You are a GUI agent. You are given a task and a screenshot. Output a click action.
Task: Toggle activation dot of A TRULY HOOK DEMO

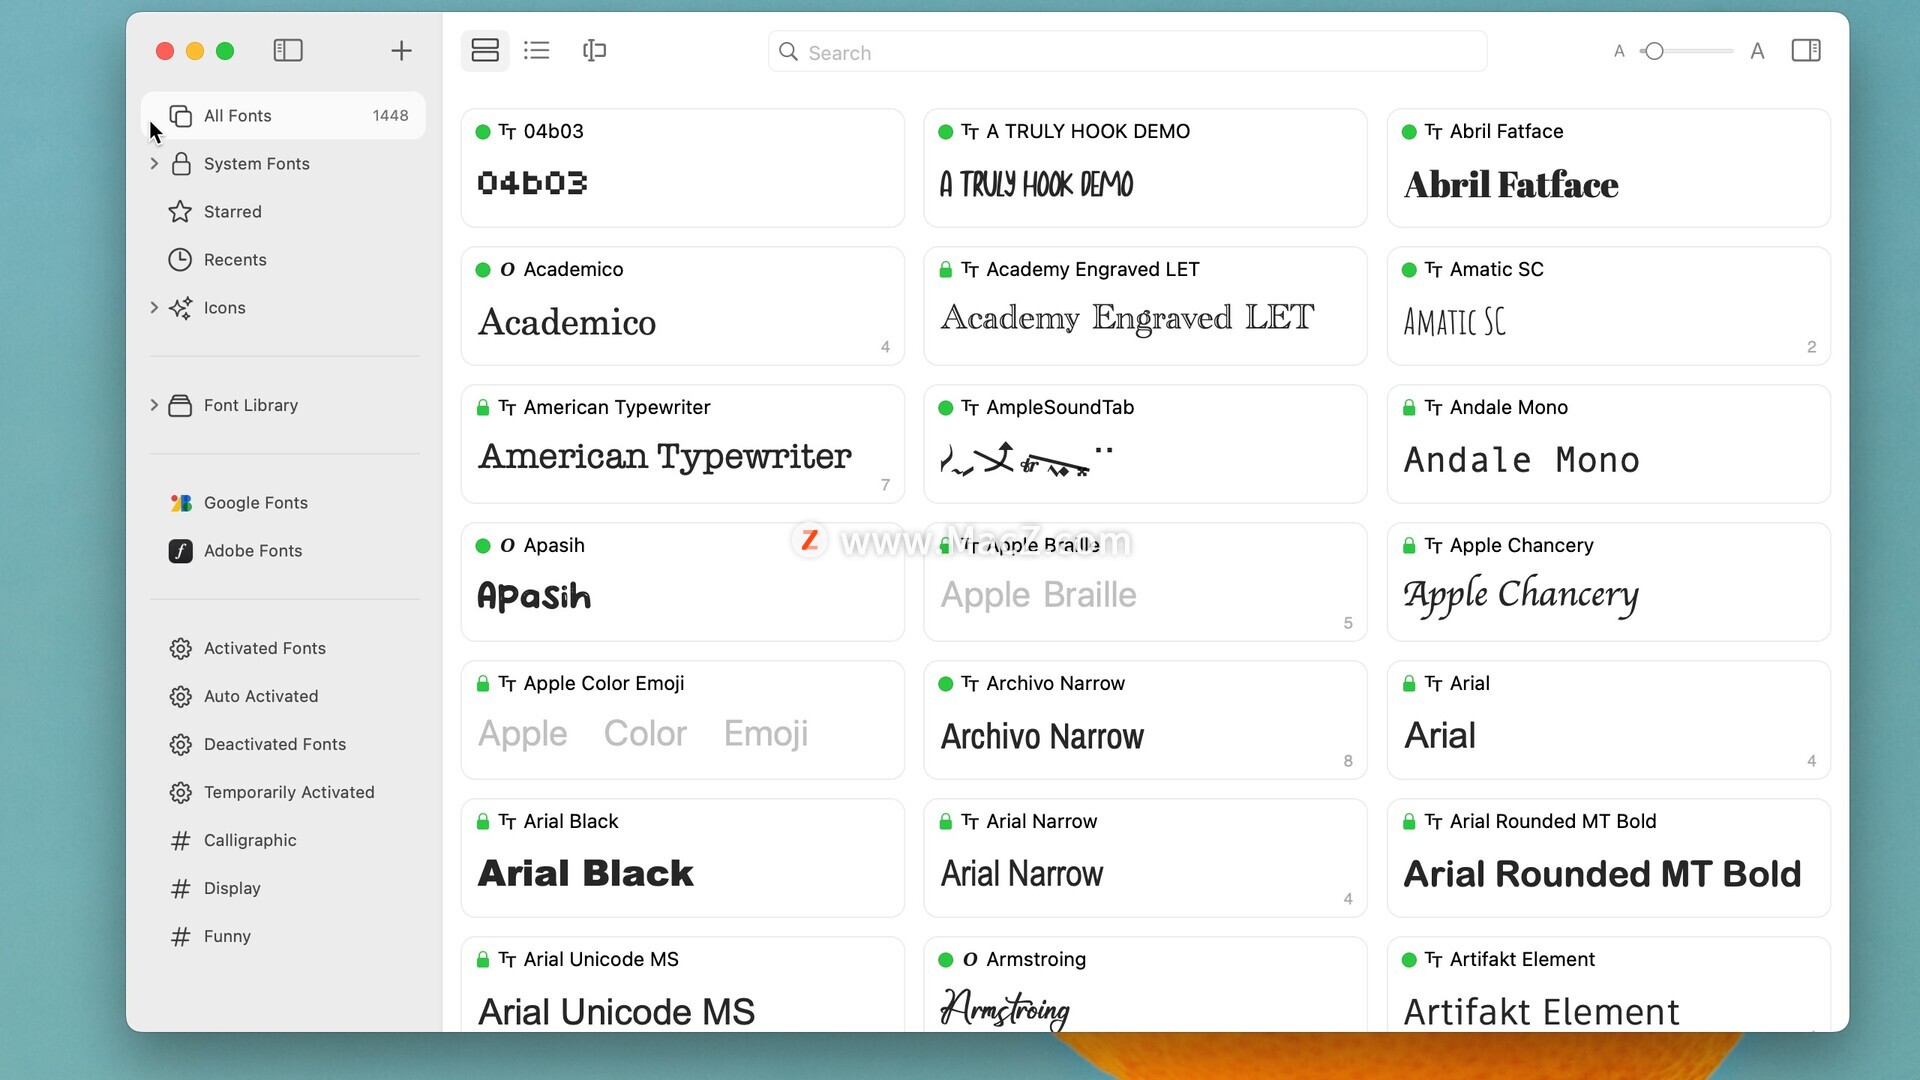click(x=946, y=132)
